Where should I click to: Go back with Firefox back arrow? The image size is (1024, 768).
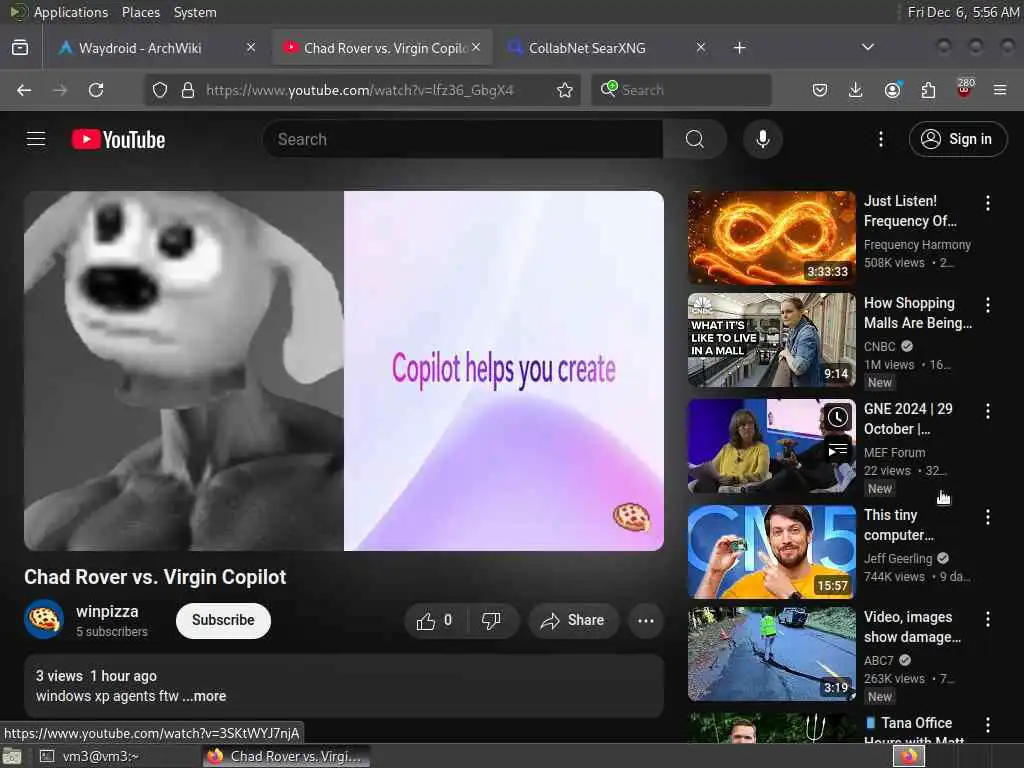(24, 90)
